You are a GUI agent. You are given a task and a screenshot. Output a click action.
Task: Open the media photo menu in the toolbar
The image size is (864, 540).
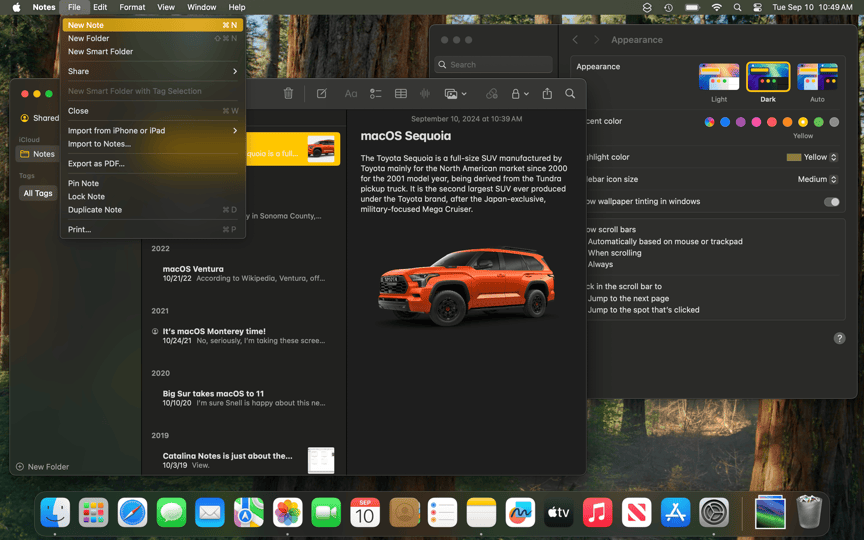[455, 94]
